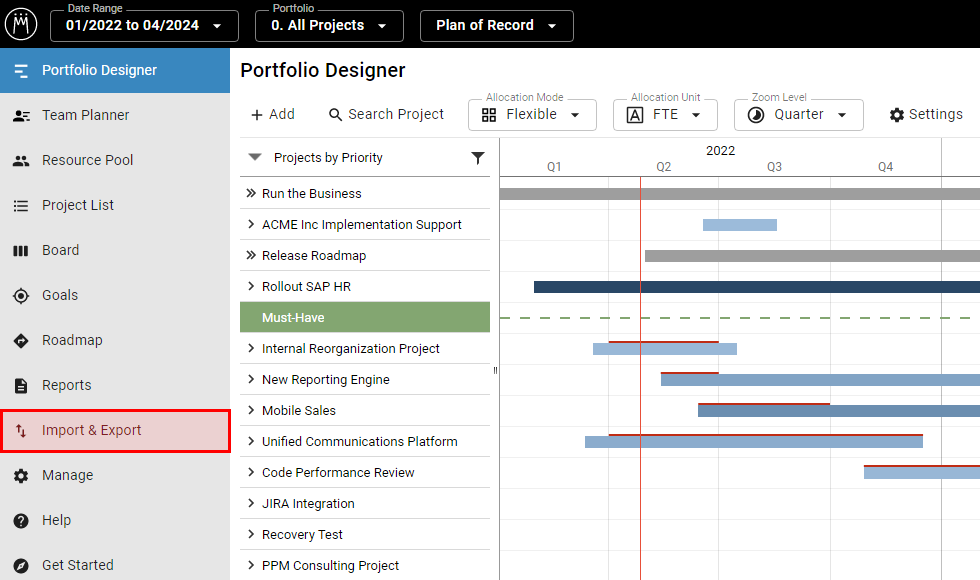The height and width of the screenshot is (580, 980).
Task: Open the Roadmap page
Action: click(72, 340)
